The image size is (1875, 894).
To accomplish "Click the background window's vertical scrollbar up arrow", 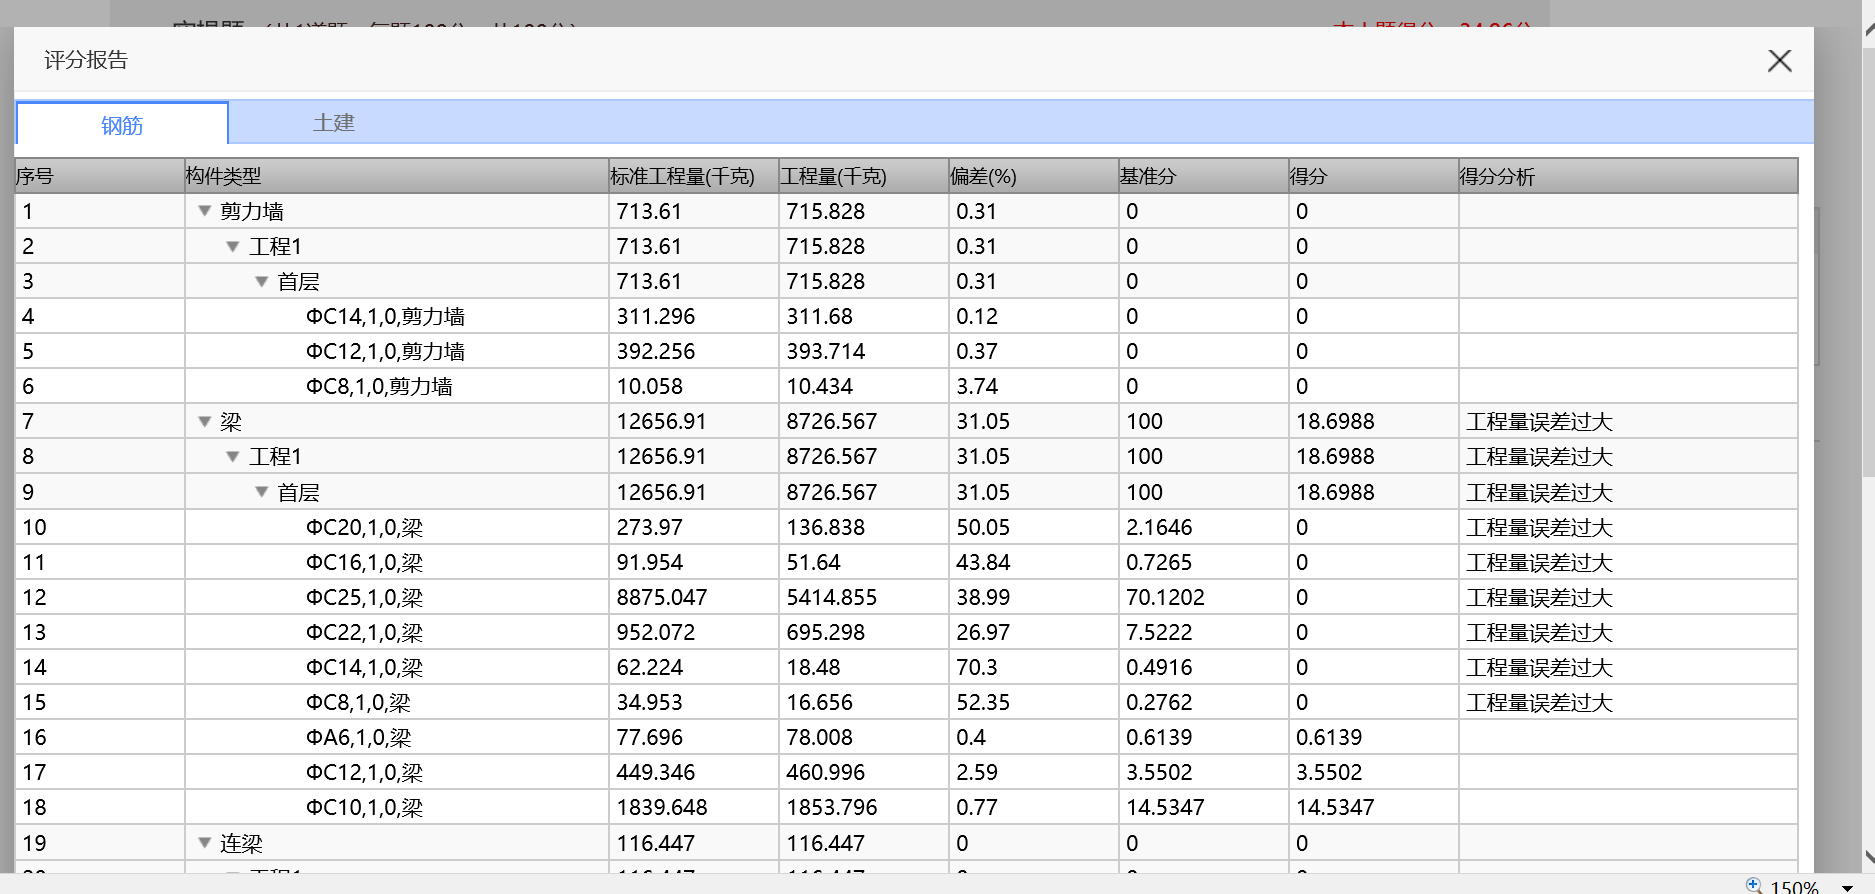I will tap(1869, 30).
